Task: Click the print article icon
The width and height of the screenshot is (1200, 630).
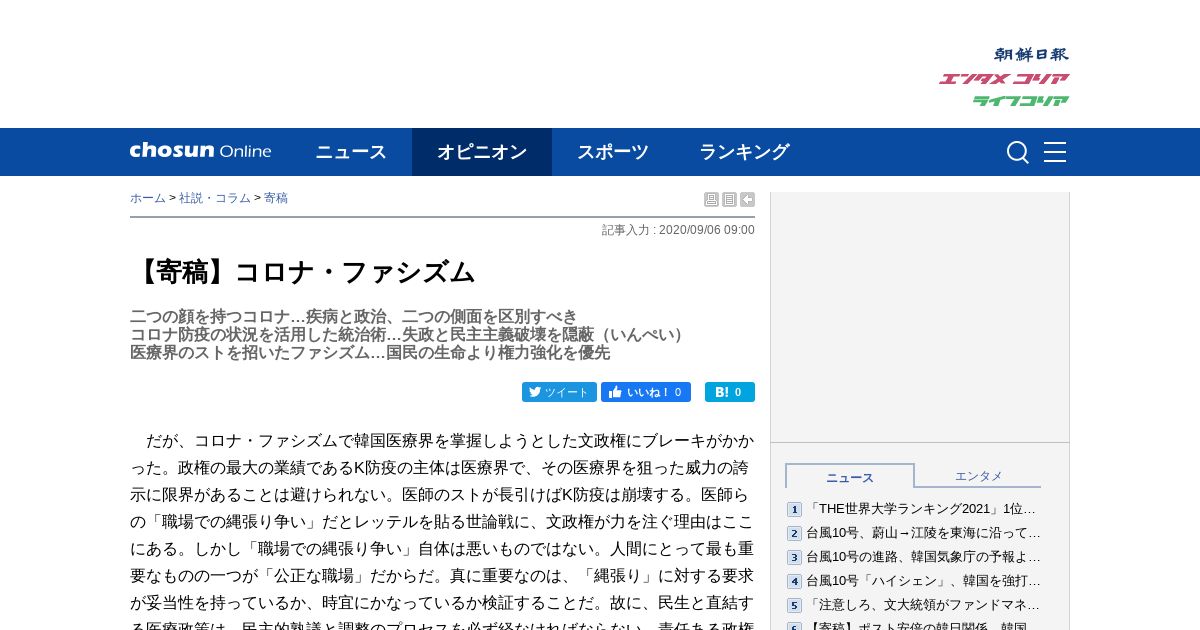Action: pyautogui.click(x=711, y=200)
